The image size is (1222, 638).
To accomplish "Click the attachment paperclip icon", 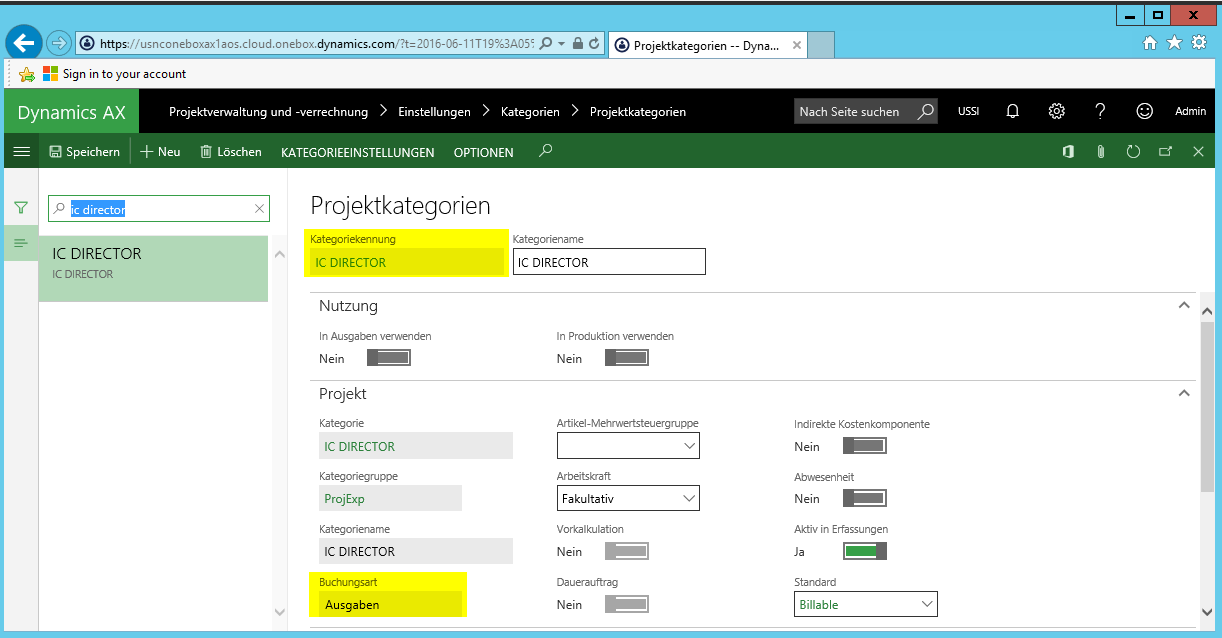I will 1100,152.
